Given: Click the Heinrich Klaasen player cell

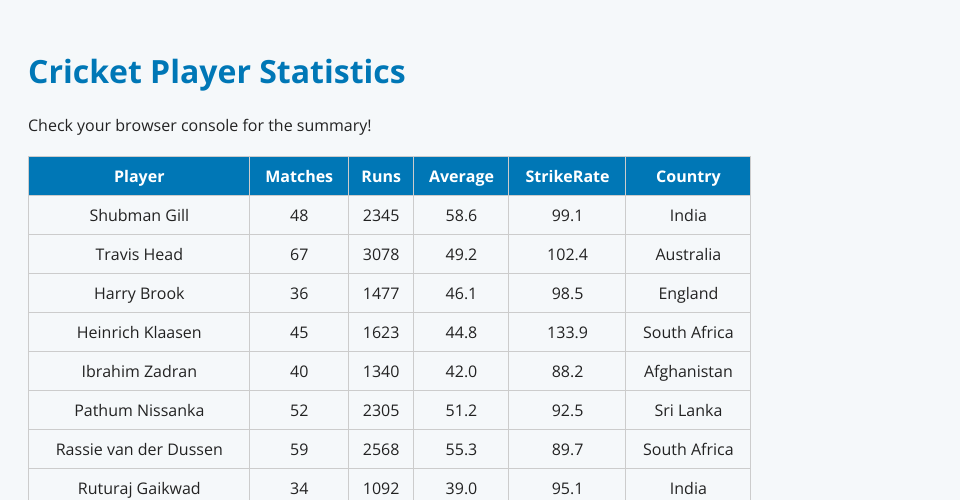Looking at the screenshot, I should (139, 332).
